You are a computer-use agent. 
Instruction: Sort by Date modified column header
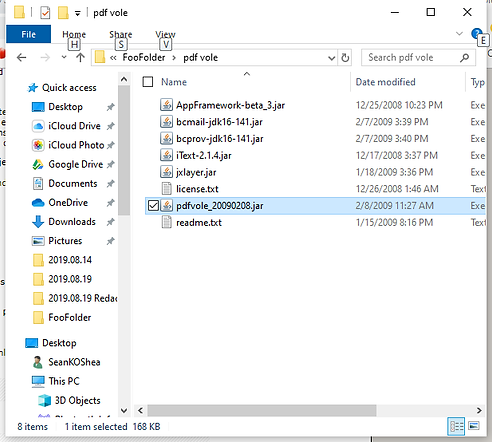pos(385,82)
